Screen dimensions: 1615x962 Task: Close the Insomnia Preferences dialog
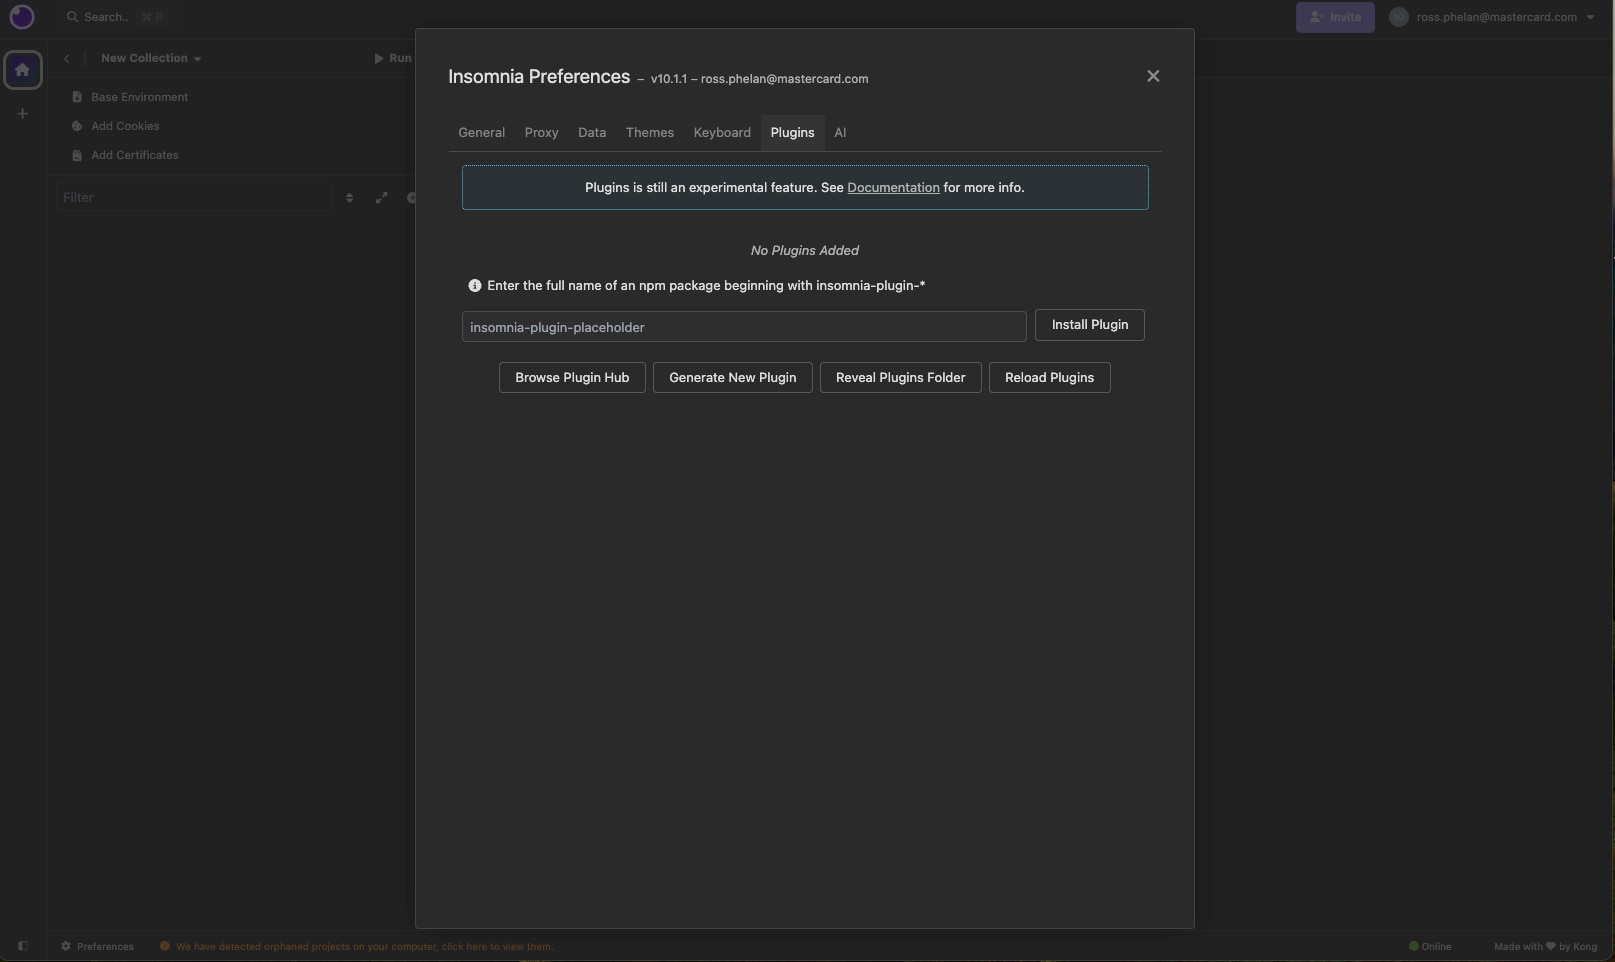[x=1153, y=76]
